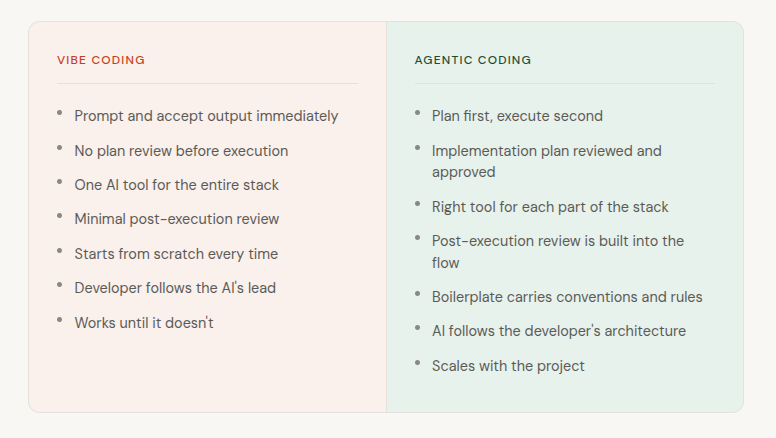Click bullet before 'Prompt and accept output'
Image resolution: width=776 pixels, height=438 pixels.
tap(60, 113)
